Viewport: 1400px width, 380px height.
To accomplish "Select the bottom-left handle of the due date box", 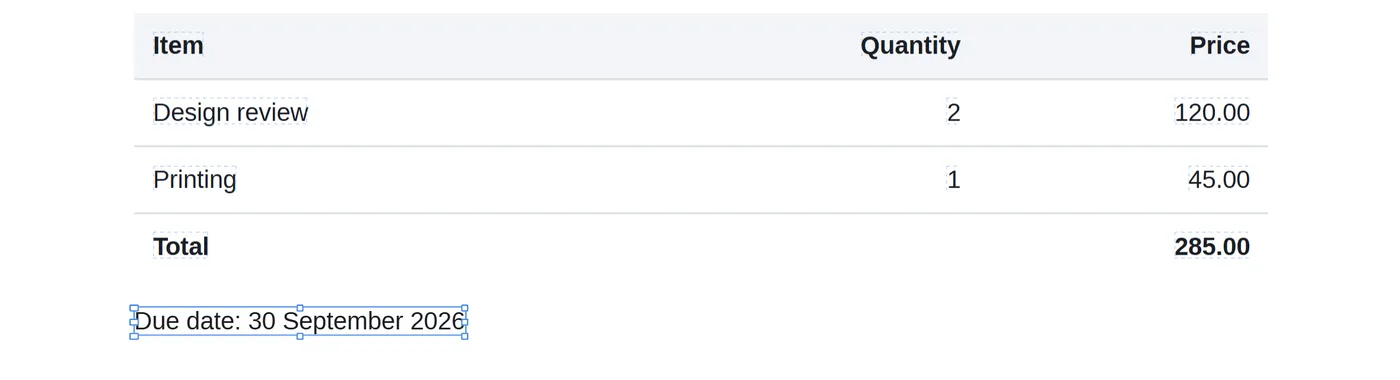I will click(134, 336).
